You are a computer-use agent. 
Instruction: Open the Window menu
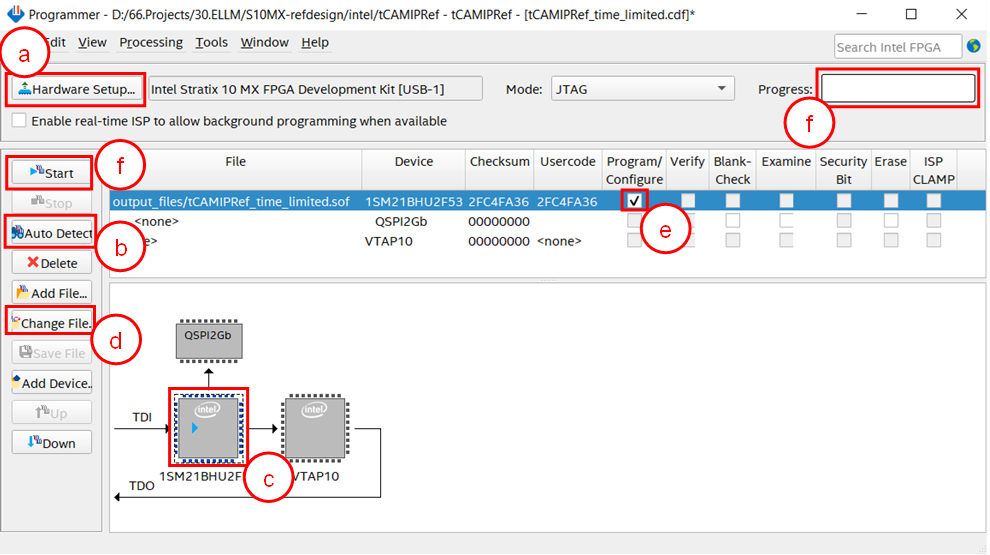[x=265, y=42]
